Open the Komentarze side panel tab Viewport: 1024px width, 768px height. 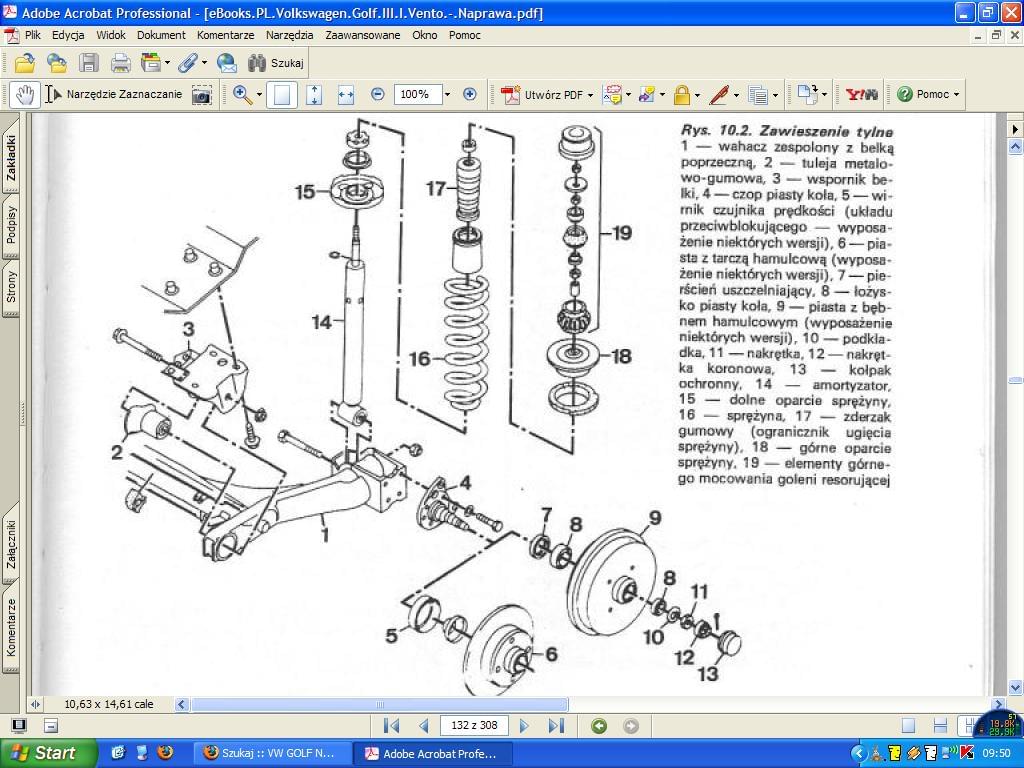[11, 628]
